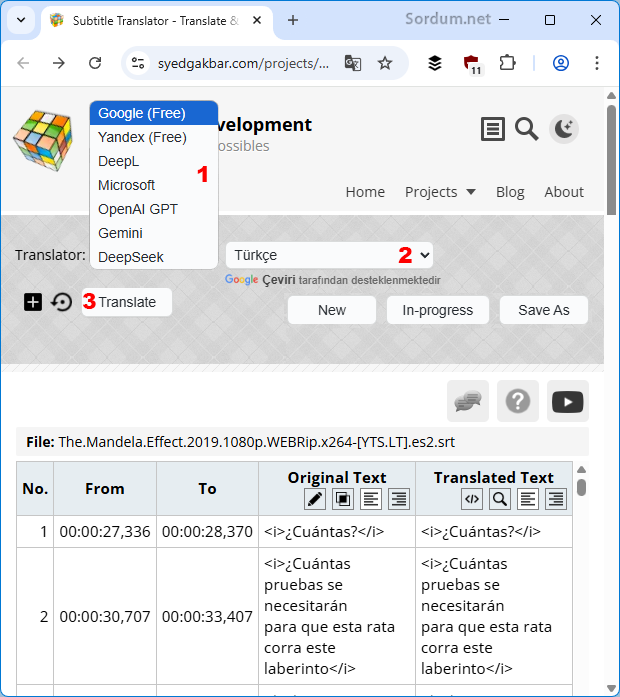Image resolution: width=620 pixels, height=697 pixels.
Task: Click the 00:00:33,407 To cell
Action: (207, 617)
